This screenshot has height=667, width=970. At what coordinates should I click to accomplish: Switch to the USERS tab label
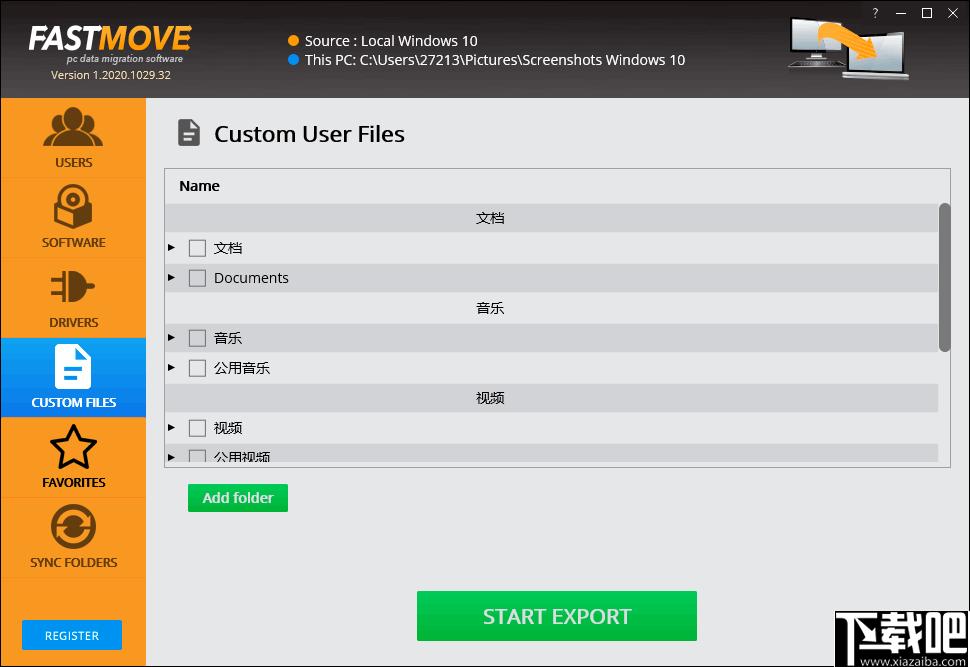click(74, 163)
